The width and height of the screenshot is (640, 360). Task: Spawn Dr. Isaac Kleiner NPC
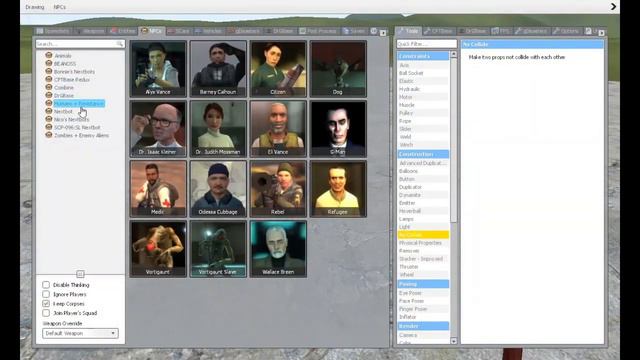(158, 129)
